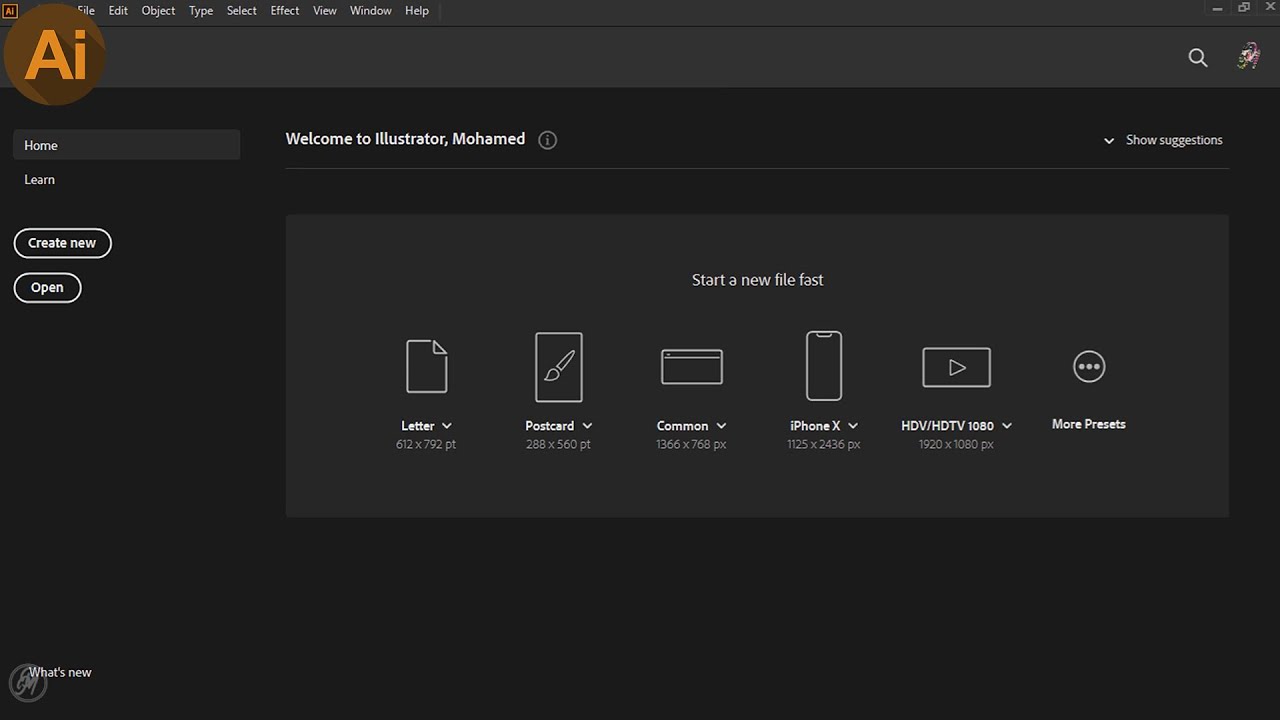Click the search magnifier icon
This screenshot has height=720, width=1280.
[x=1198, y=58]
